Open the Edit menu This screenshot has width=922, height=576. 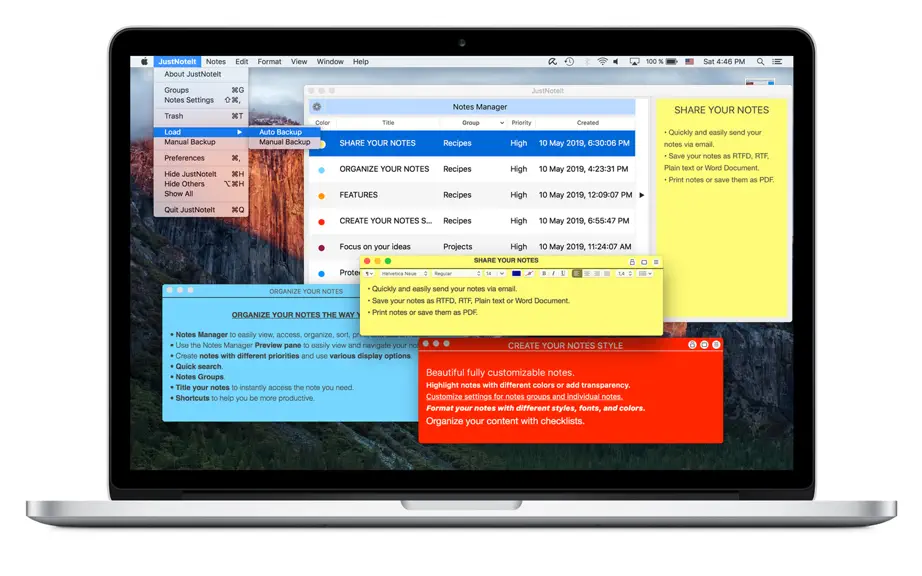pyautogui.click(x=242, y=61)
